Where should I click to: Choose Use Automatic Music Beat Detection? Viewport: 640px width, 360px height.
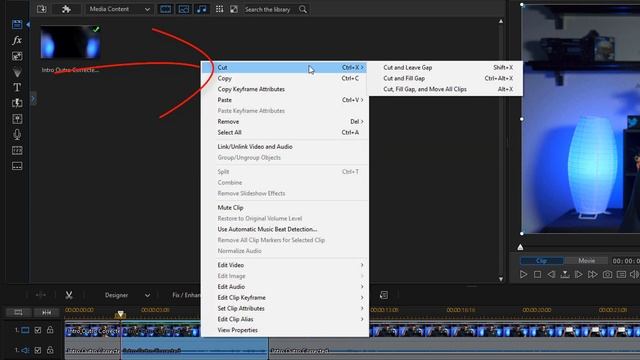click(x=285, y=229)
